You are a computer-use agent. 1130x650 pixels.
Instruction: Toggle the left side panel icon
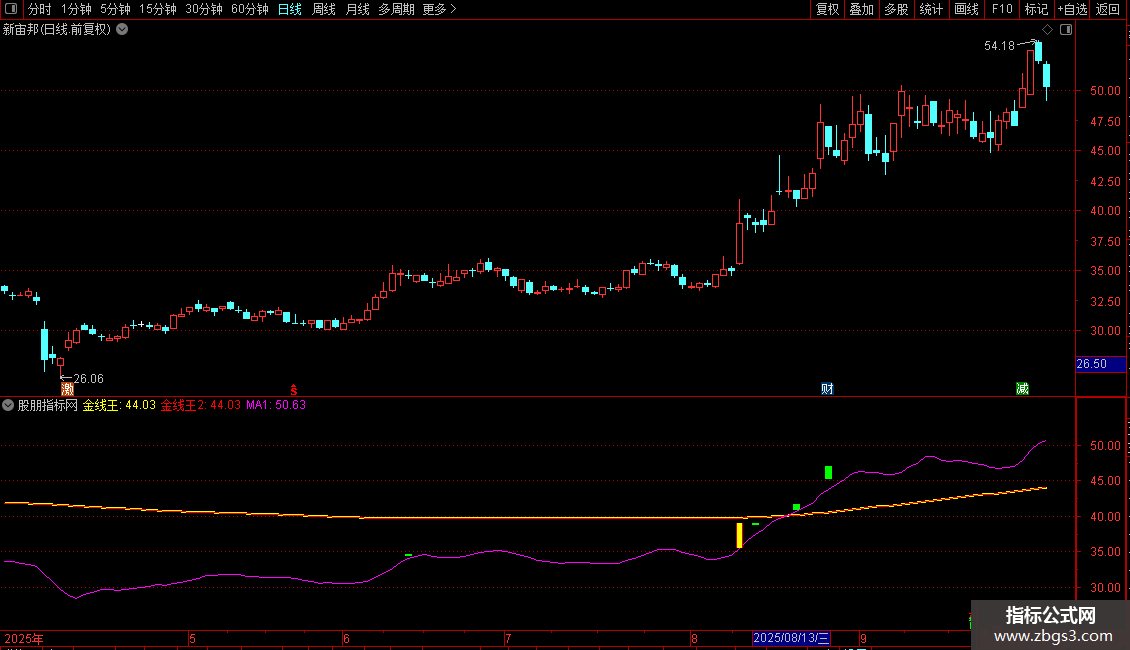point(11,9)
